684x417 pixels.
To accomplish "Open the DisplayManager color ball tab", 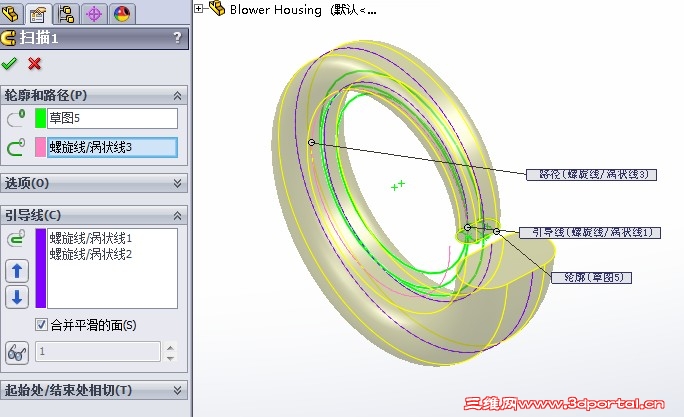I will point(122,14).
